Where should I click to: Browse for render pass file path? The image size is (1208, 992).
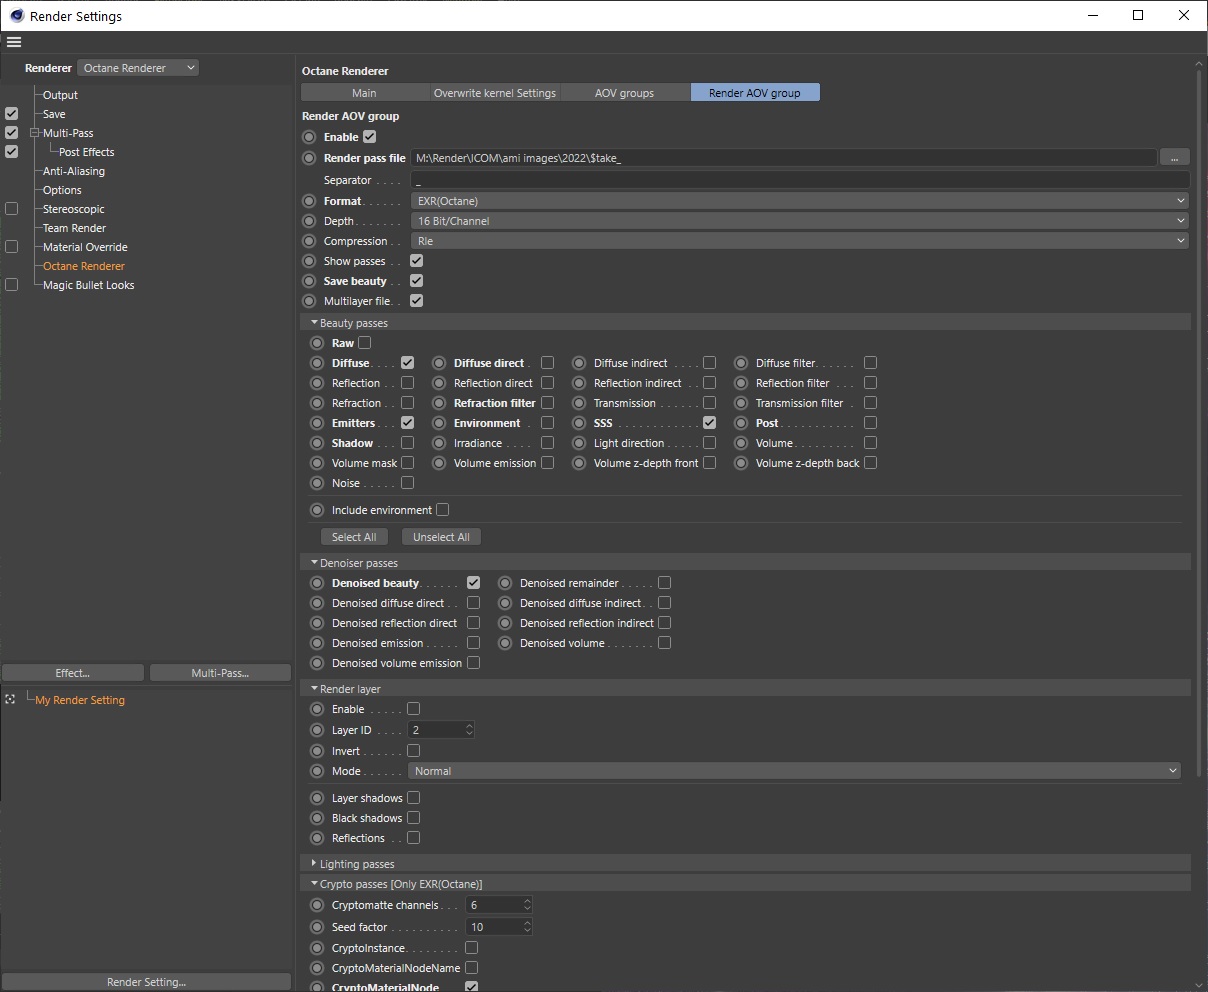point(1174,158)
